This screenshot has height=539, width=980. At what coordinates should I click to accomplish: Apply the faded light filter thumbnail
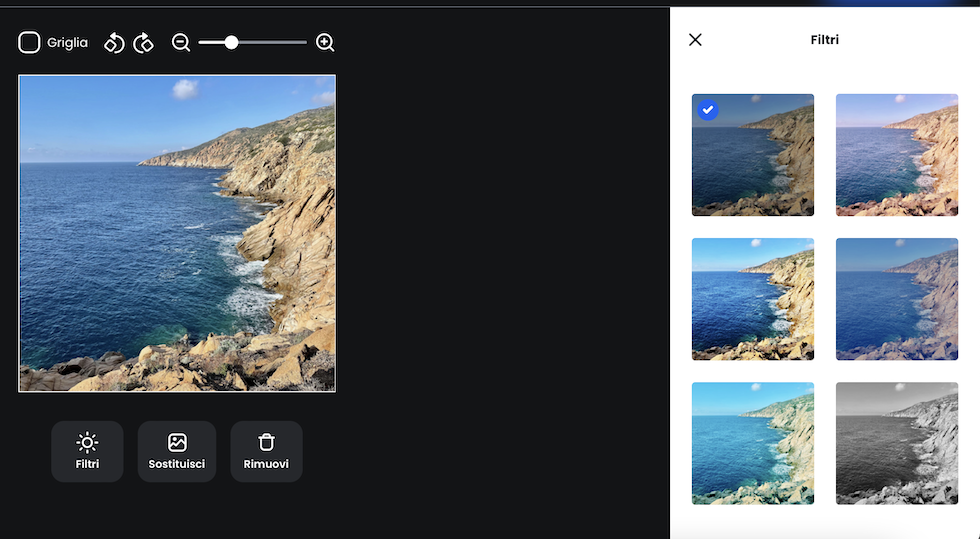896,155
